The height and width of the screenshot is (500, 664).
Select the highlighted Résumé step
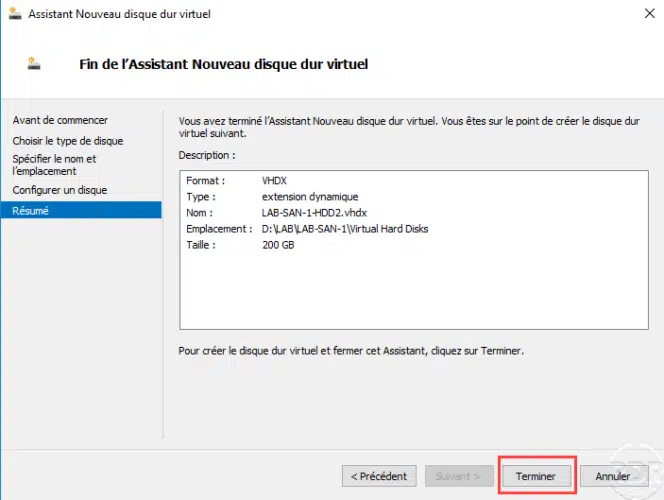coord(81,210)
